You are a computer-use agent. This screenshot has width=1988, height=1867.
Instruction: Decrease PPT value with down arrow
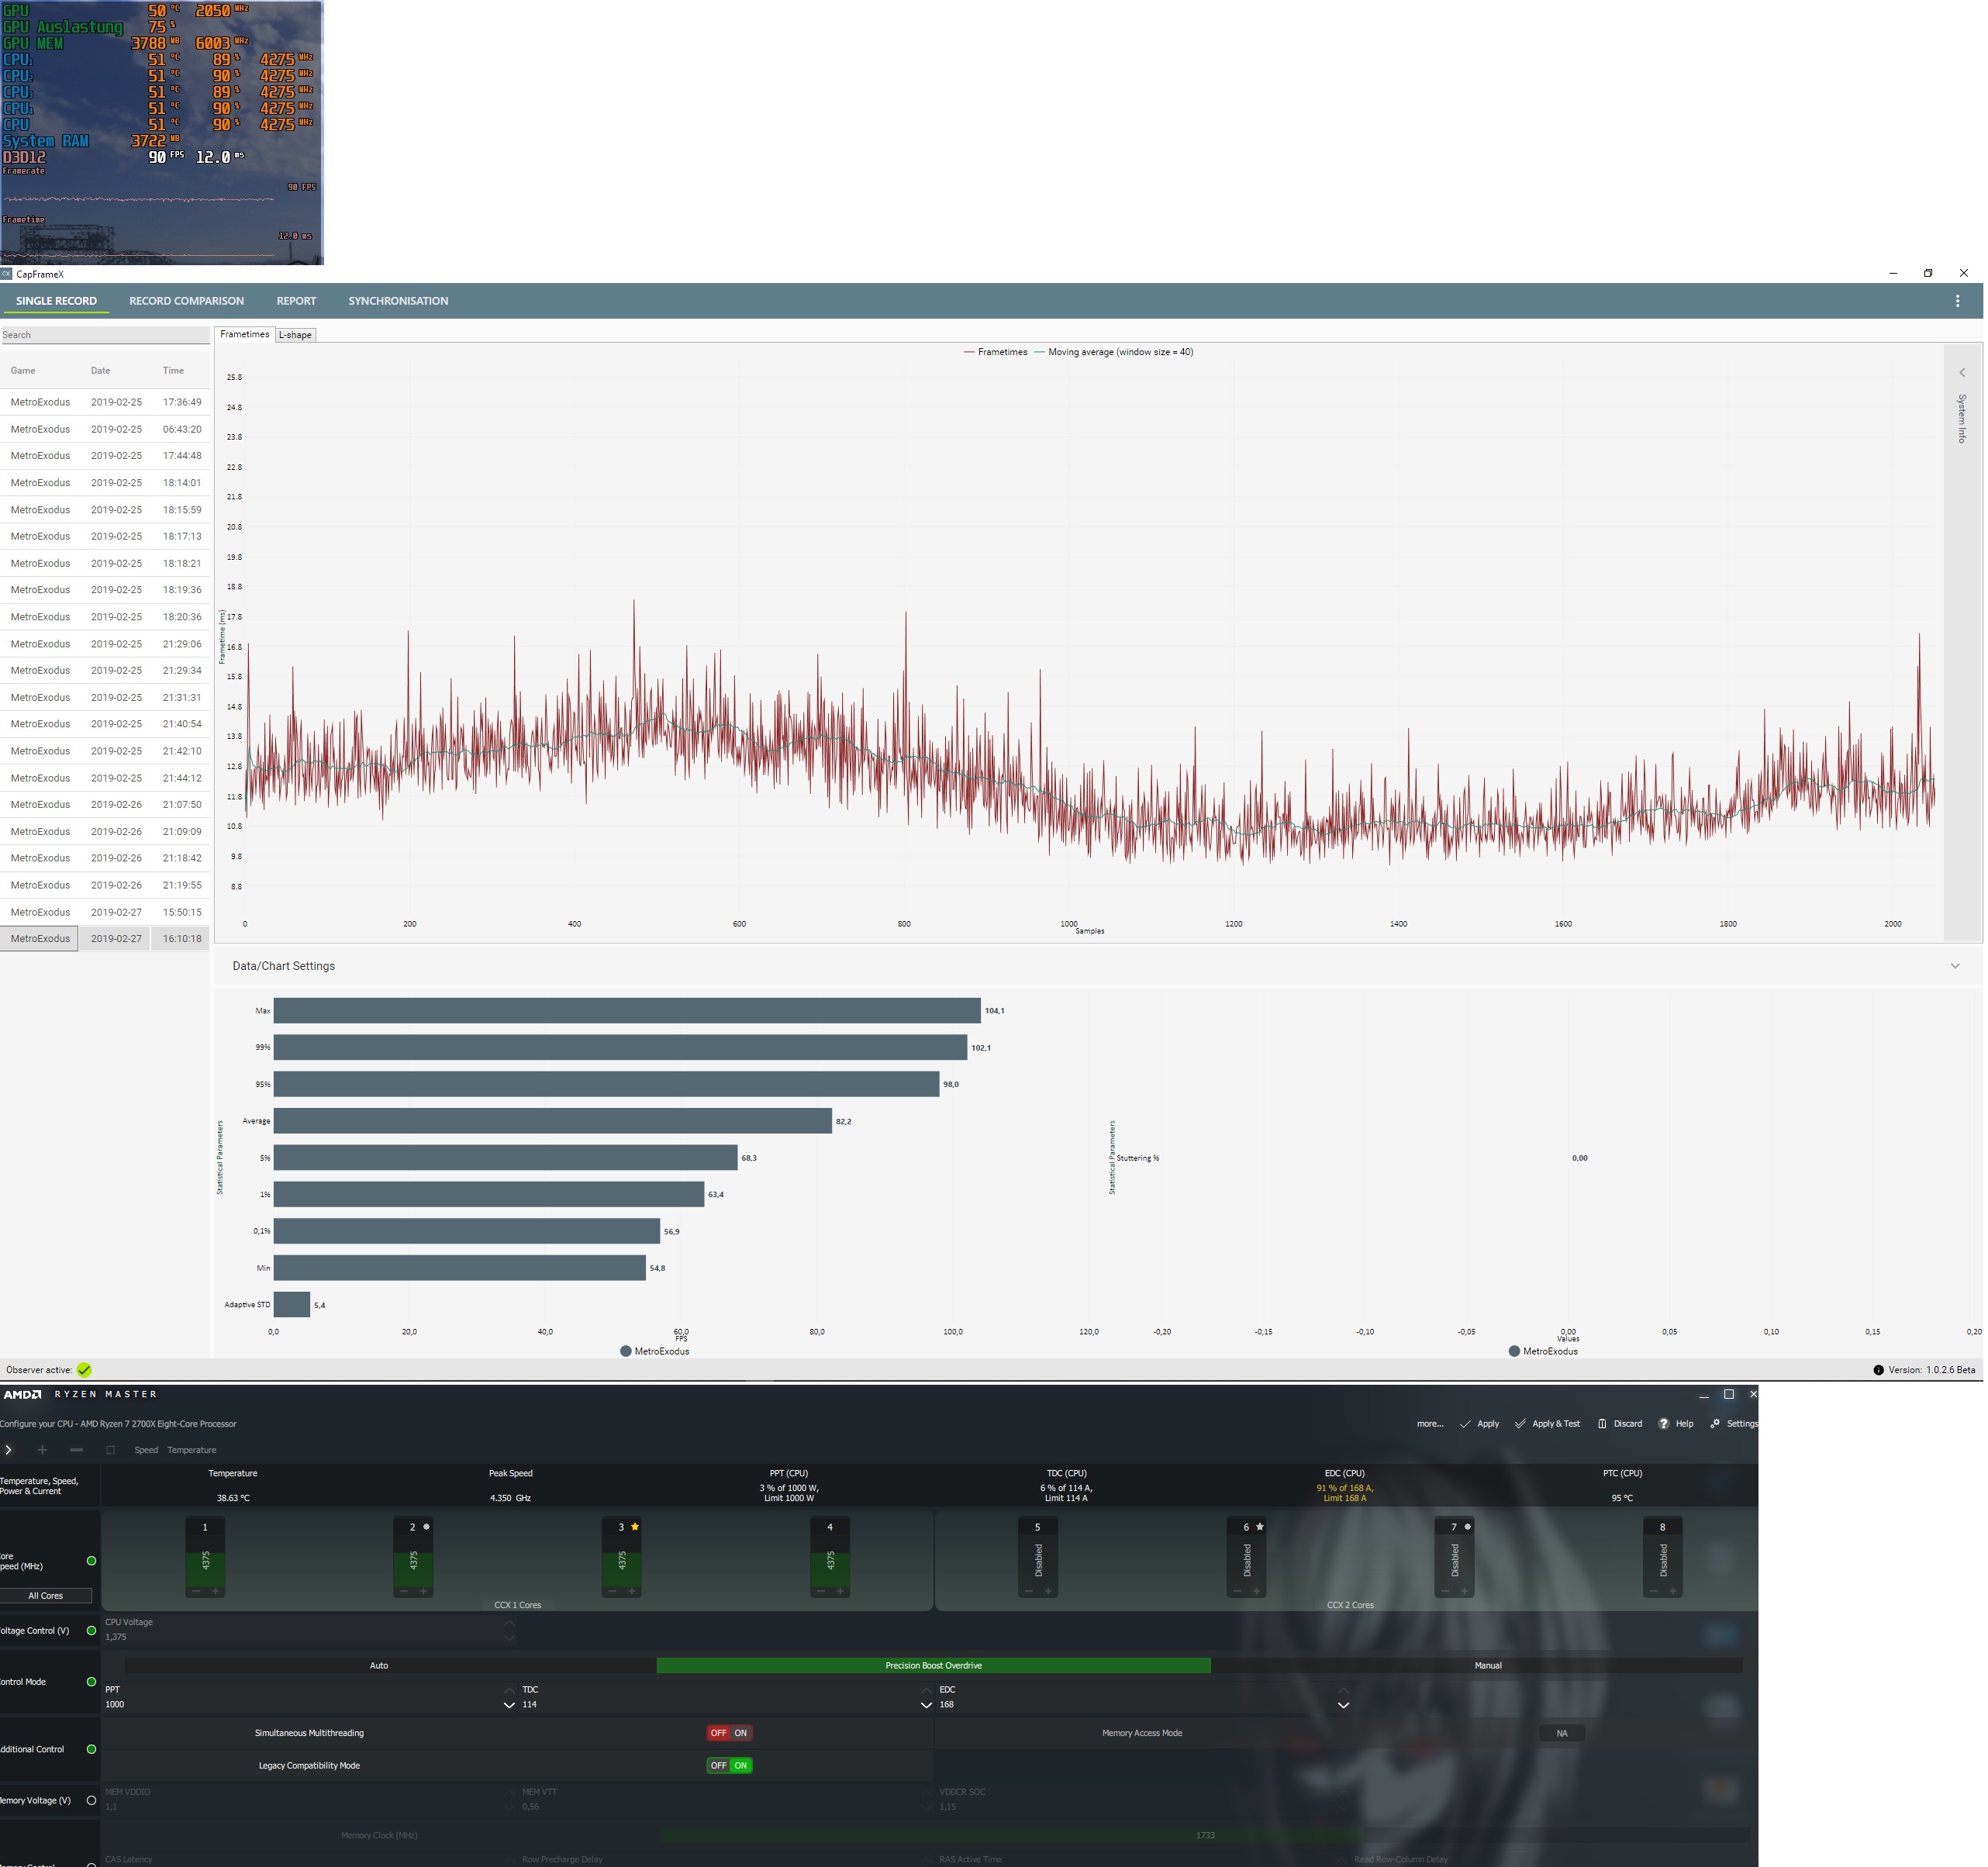[x=509, y=1705]
